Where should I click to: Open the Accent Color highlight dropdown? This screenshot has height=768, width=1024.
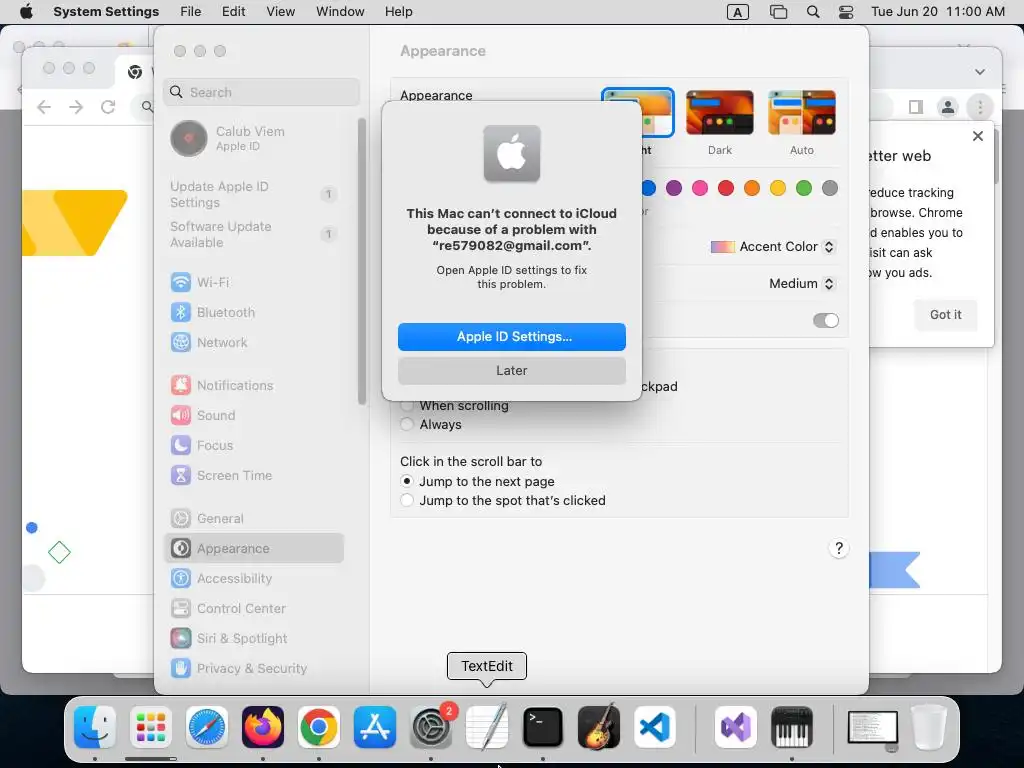[x=773, y=247]
